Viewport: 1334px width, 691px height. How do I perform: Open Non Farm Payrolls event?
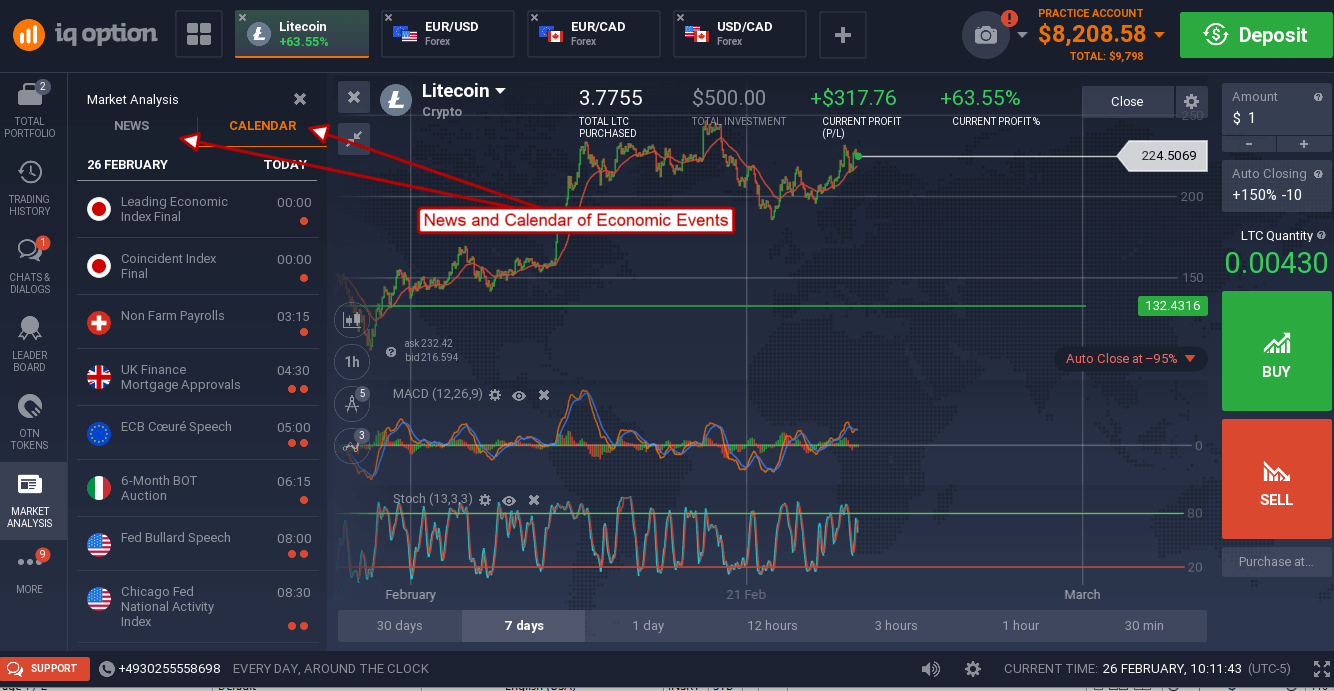point(197,323)
